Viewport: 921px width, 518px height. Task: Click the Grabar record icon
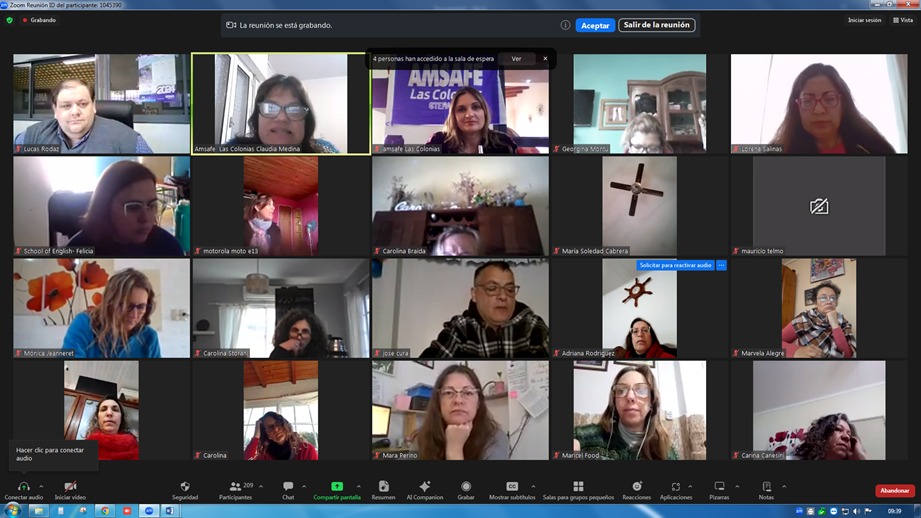pyautogui.click(x=466, y=490)
